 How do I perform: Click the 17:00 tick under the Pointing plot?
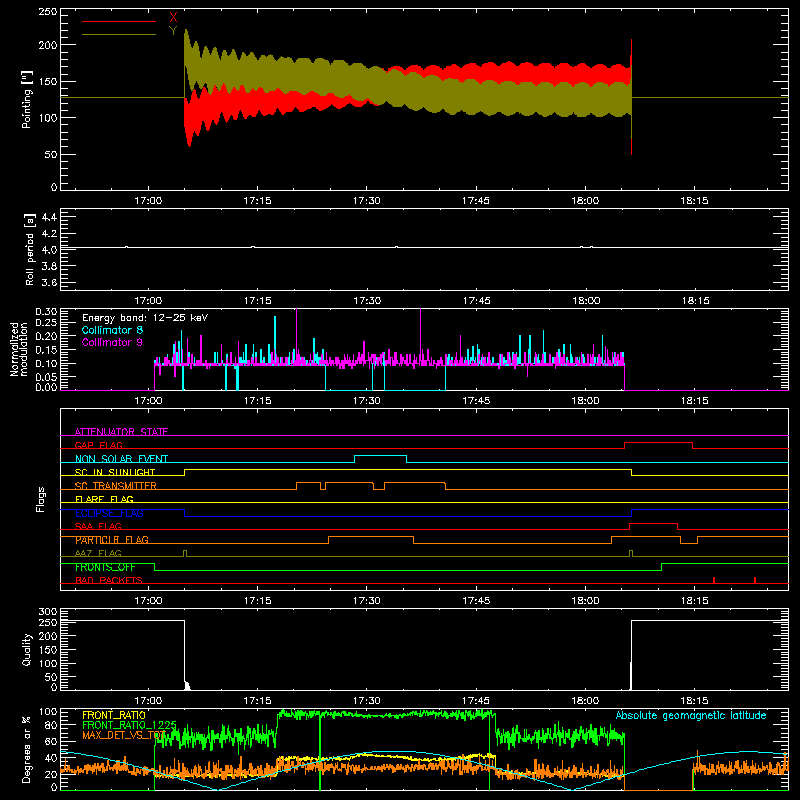(148, 201)
